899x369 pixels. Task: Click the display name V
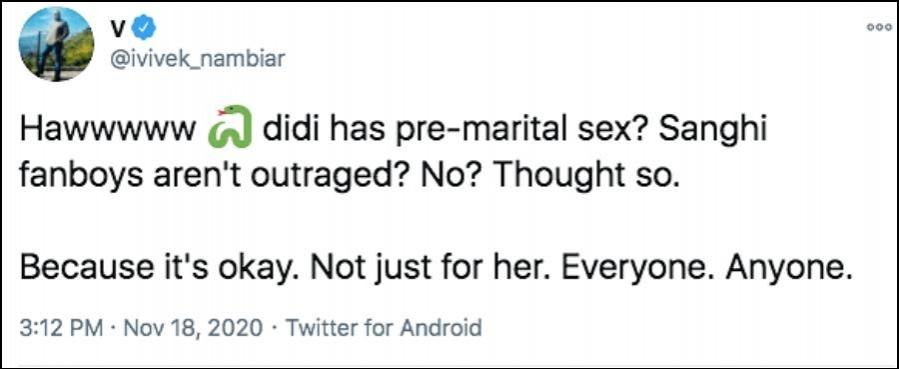click(x=116, y=29)
